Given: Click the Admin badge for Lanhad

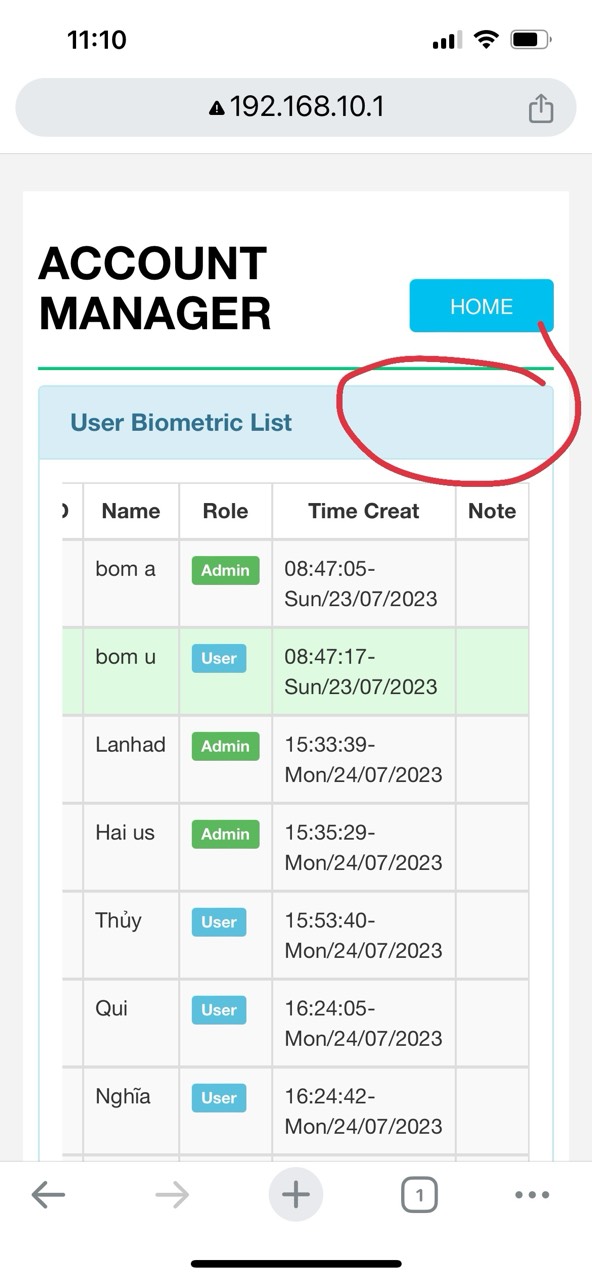Looking at the screenshot, I should pos(225,746).
